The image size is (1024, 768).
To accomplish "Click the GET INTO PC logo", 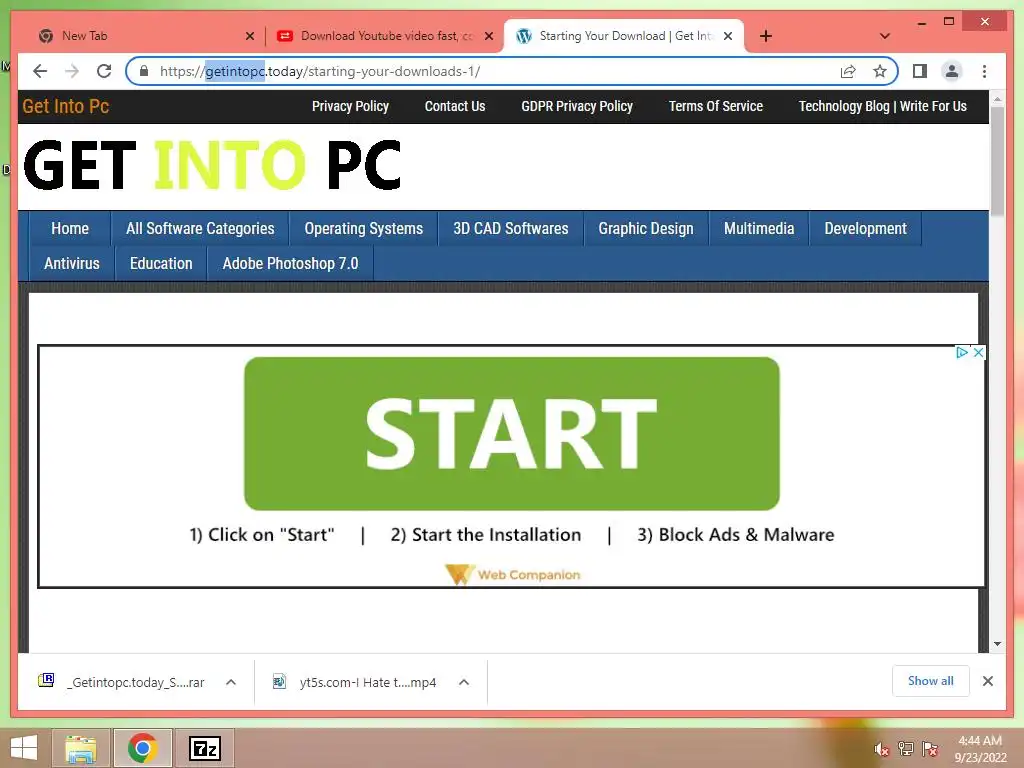I will 212,165.
